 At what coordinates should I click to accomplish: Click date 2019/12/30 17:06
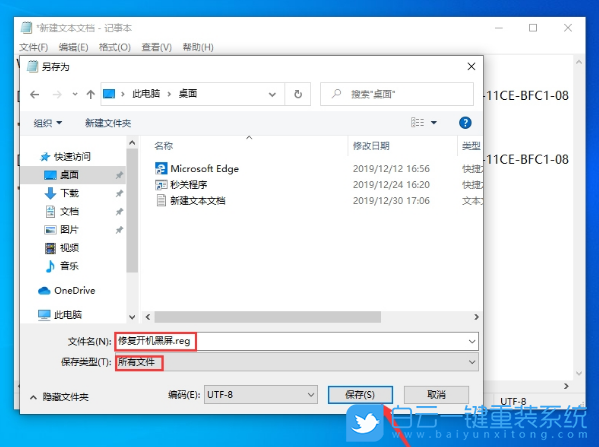[x=391, y=201]
